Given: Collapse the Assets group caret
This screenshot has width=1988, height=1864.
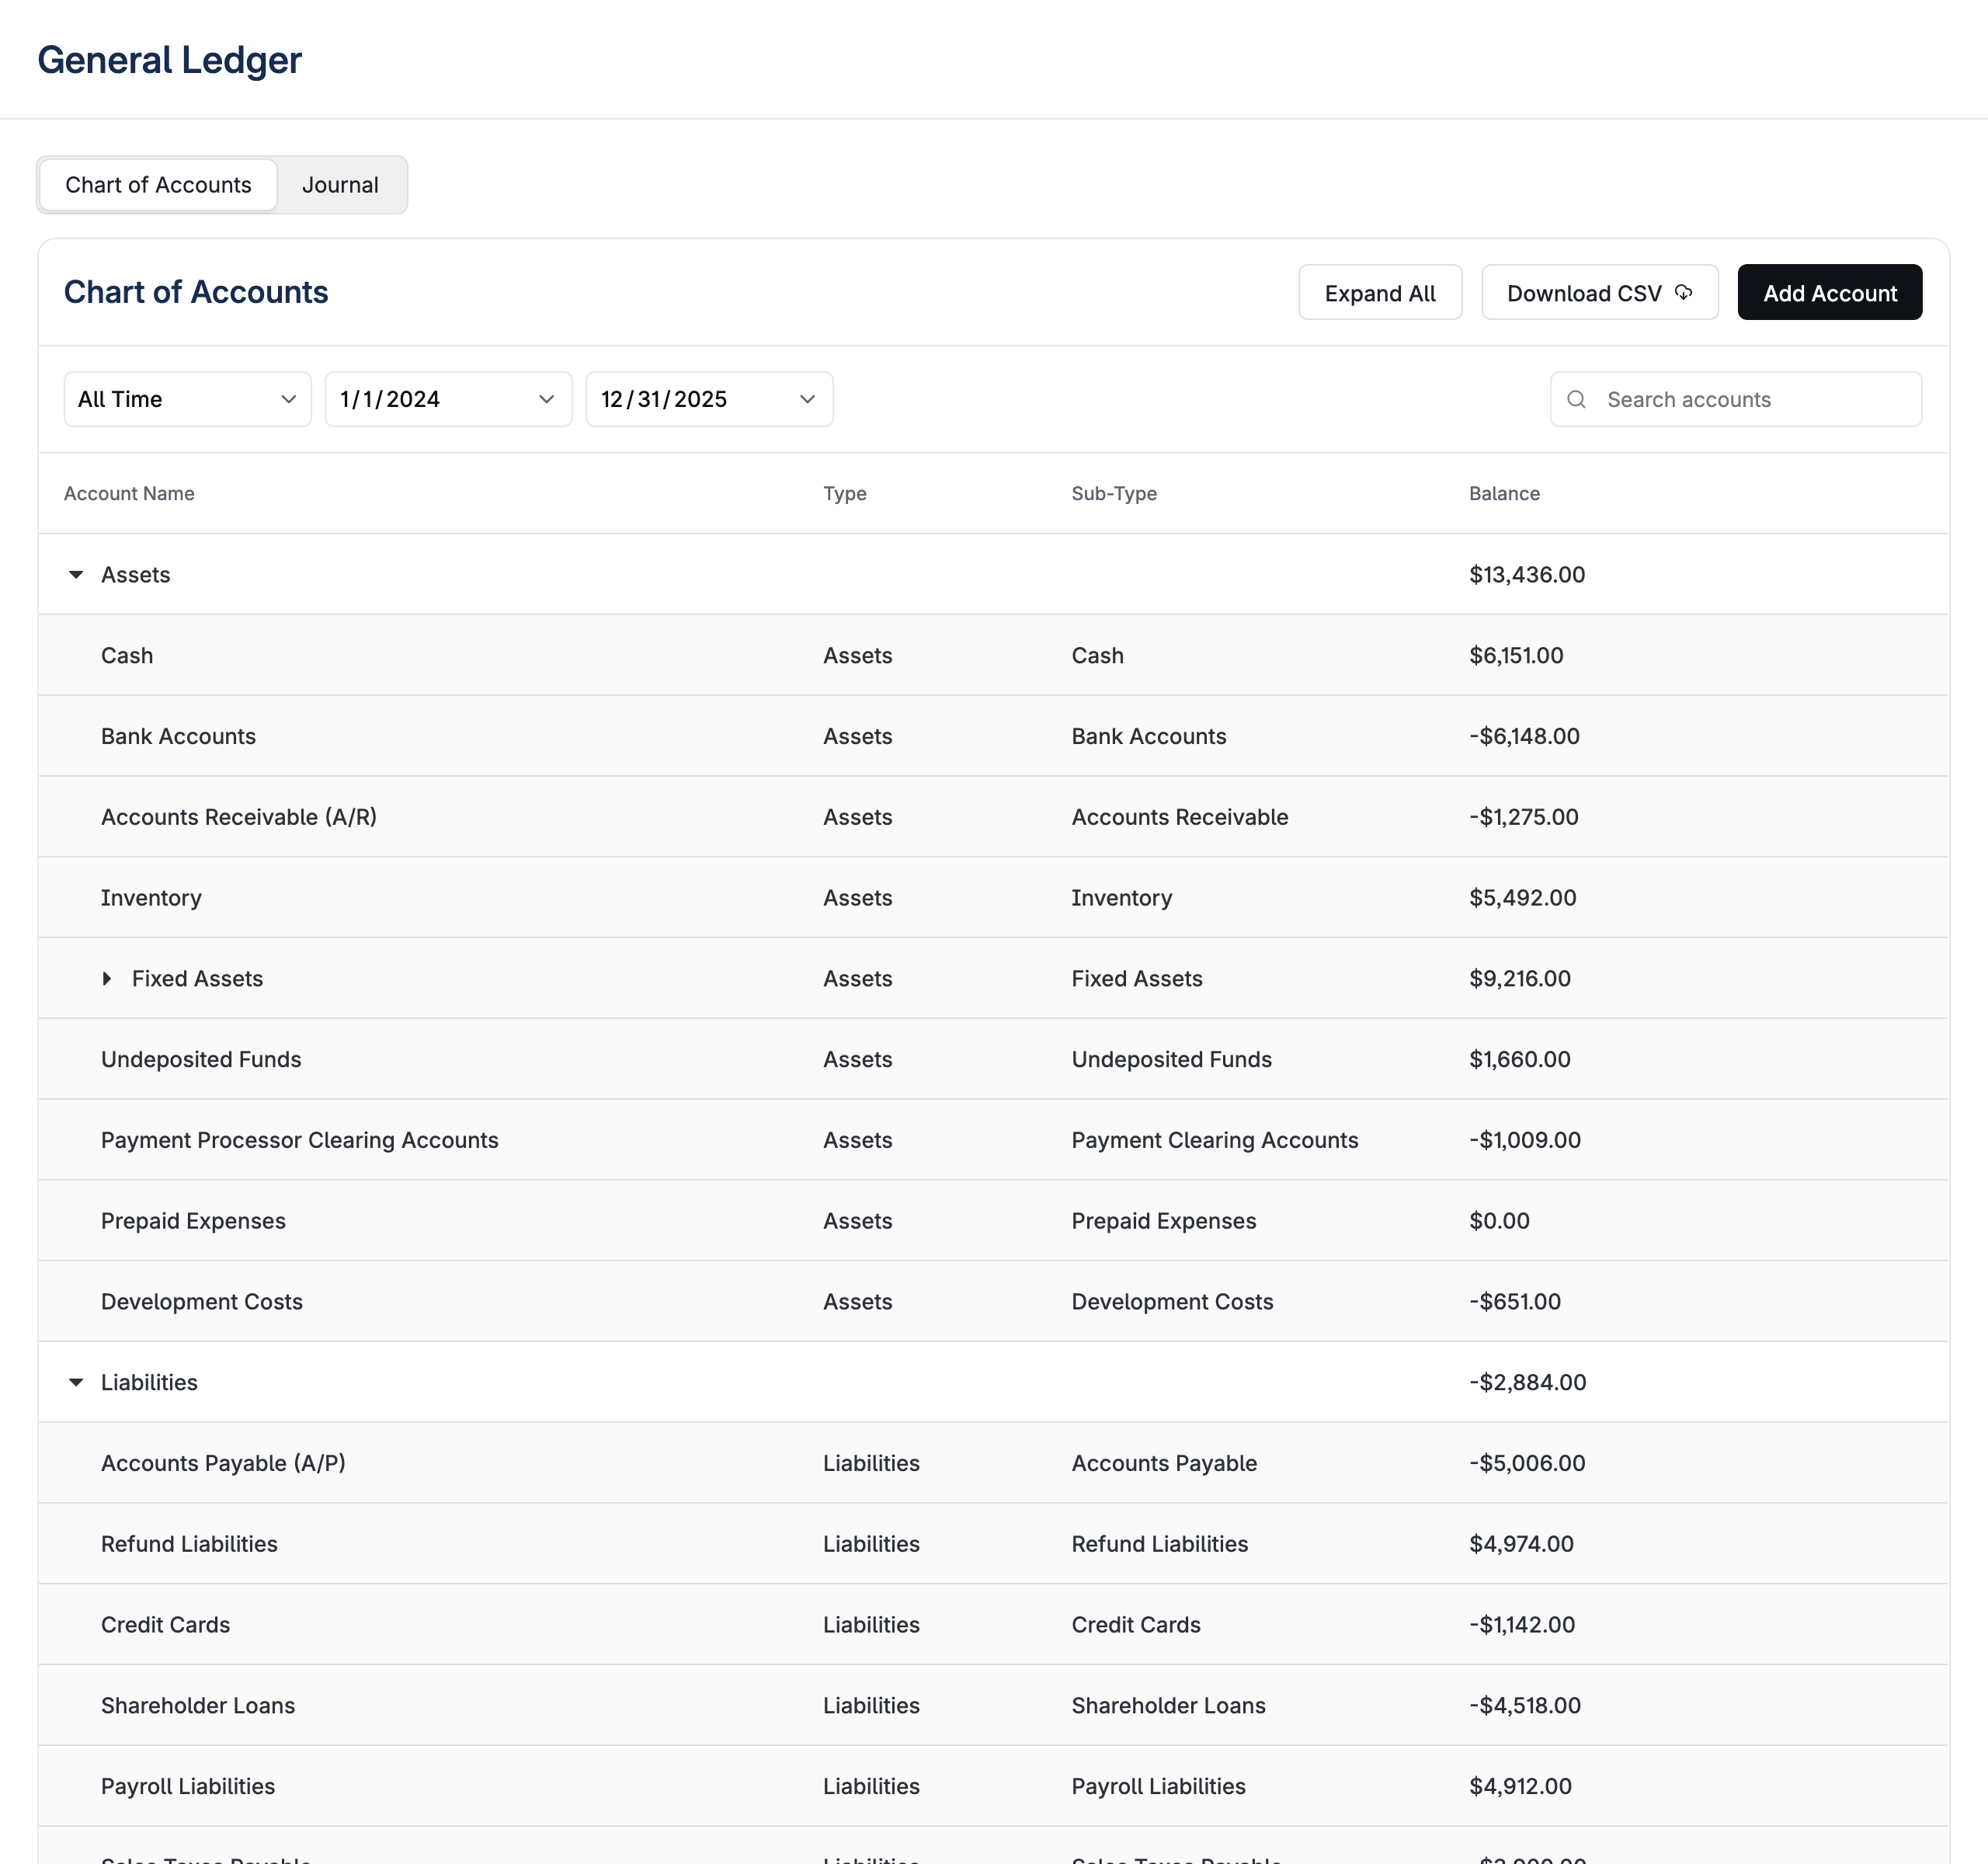Looking at the screenshot, I should click(x=76, y=575).
